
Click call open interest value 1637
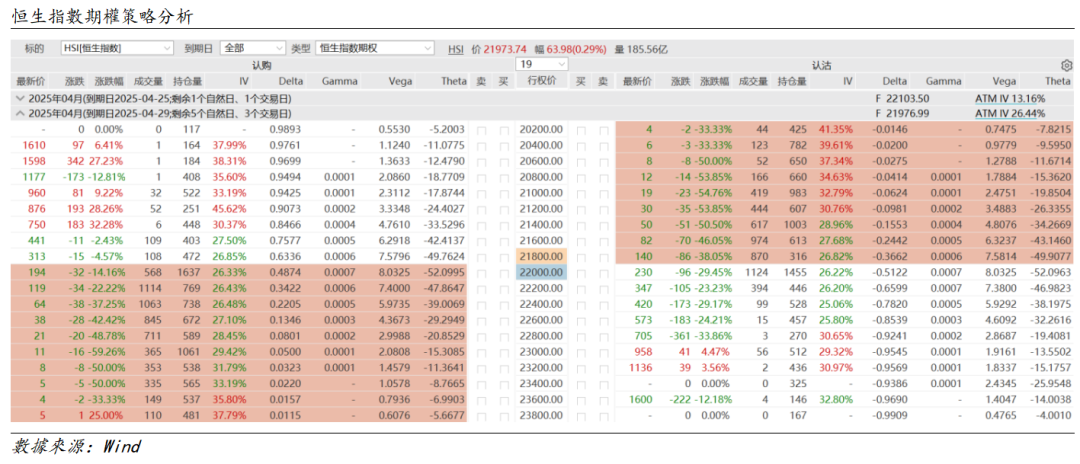[x=190, y=272]
